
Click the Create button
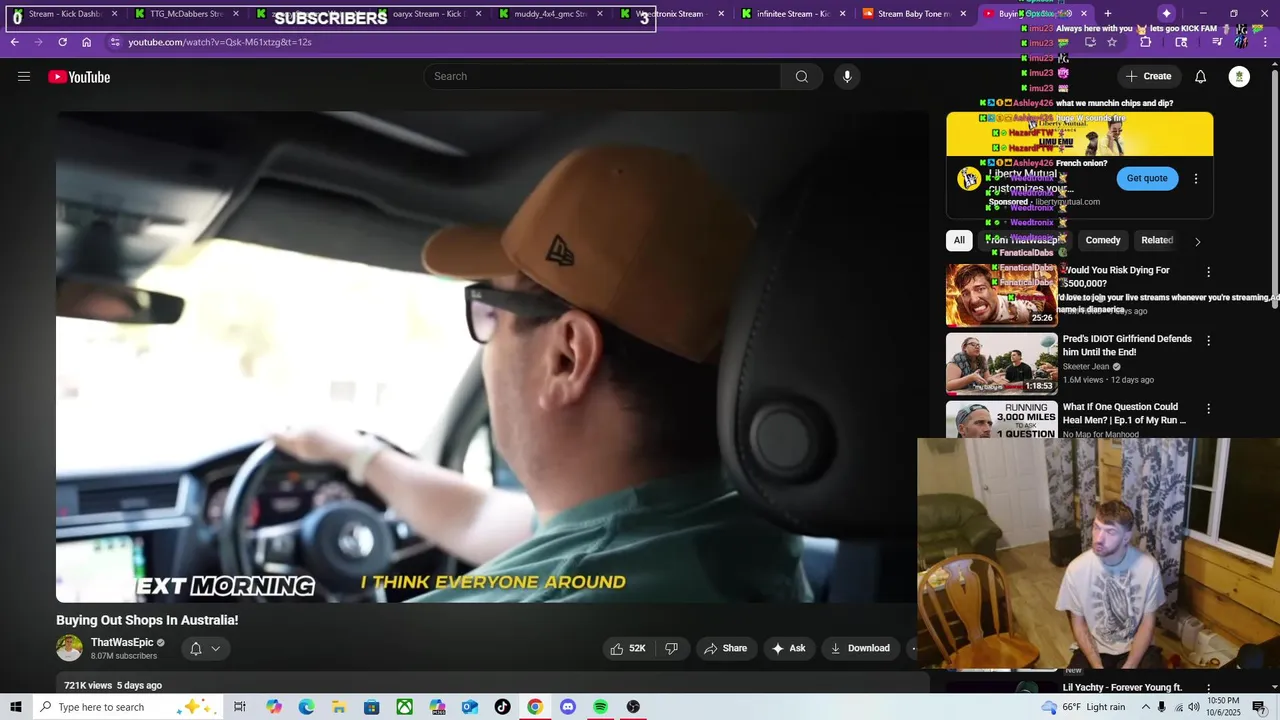1148,76
